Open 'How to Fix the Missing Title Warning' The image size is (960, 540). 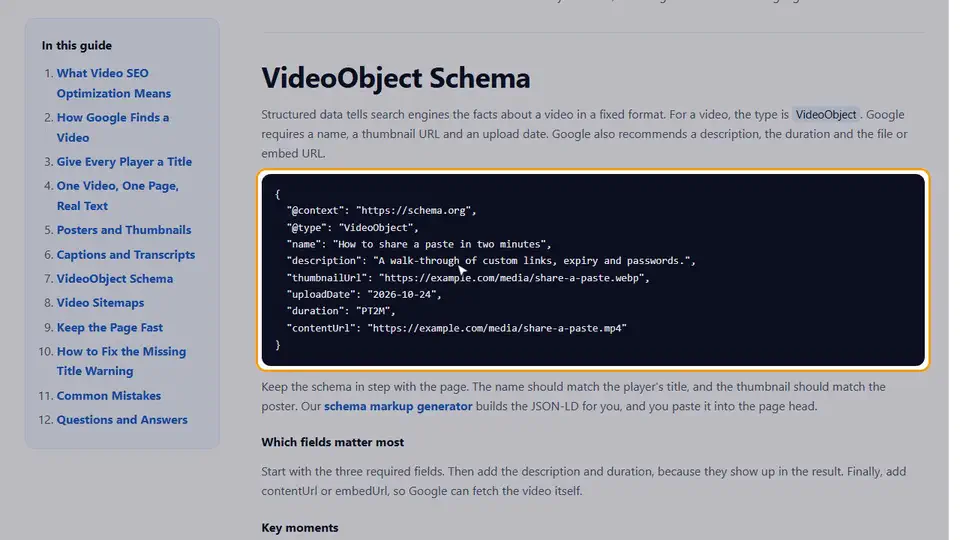click(121, 361)
